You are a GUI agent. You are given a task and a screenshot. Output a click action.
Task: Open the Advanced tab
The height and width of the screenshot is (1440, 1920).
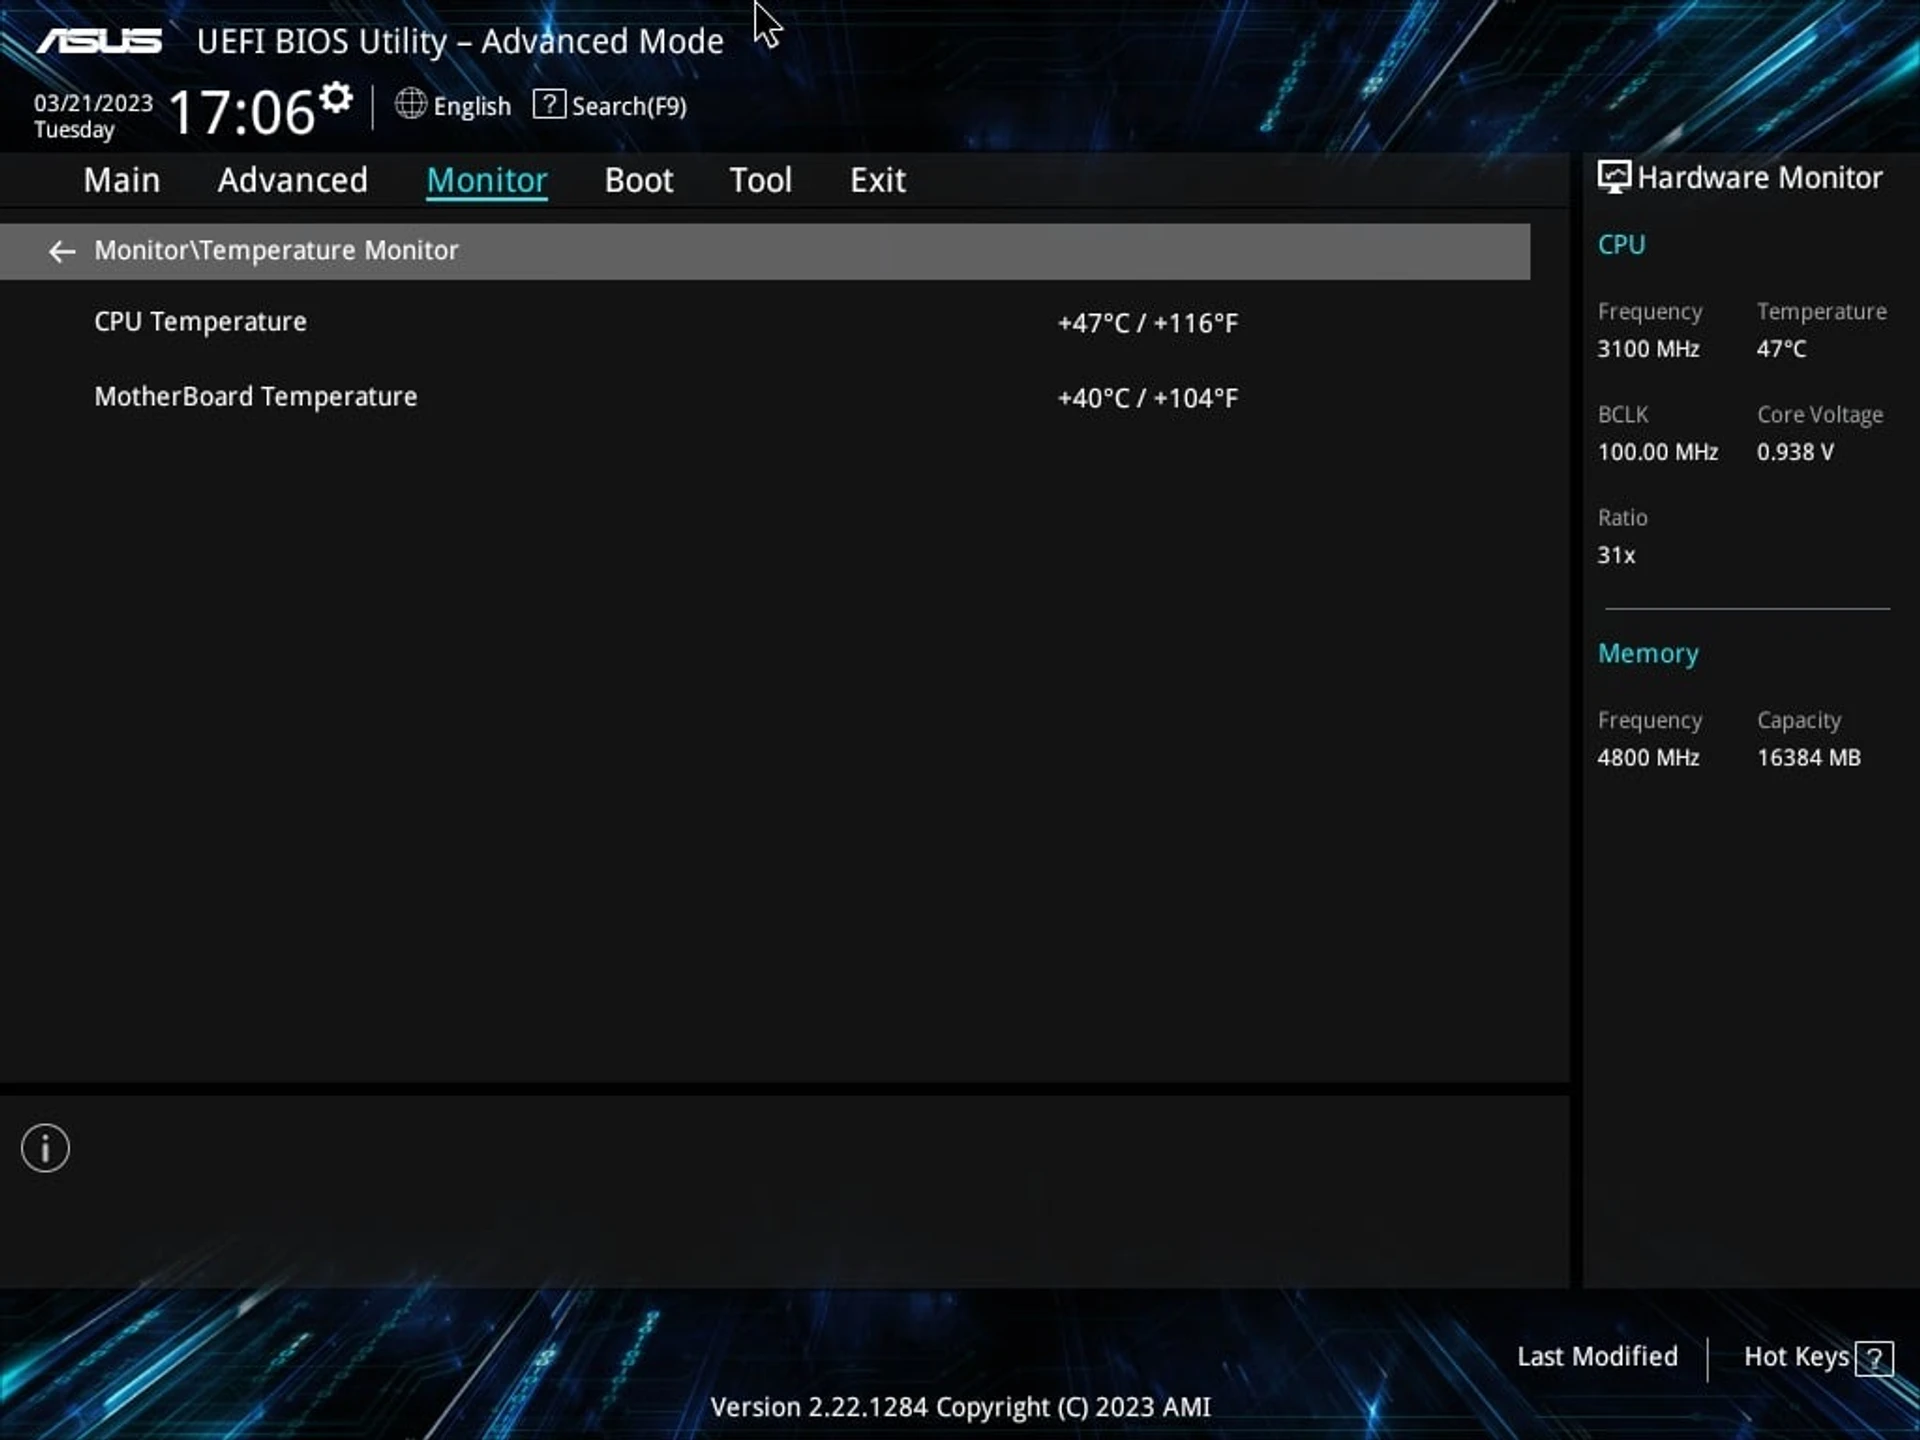point(293,180)
